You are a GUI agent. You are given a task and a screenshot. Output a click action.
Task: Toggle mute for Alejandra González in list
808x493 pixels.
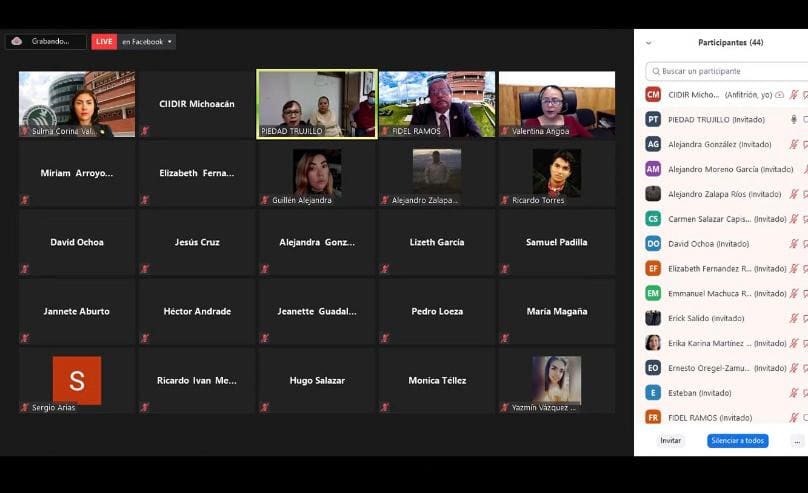tap(794, 144)
